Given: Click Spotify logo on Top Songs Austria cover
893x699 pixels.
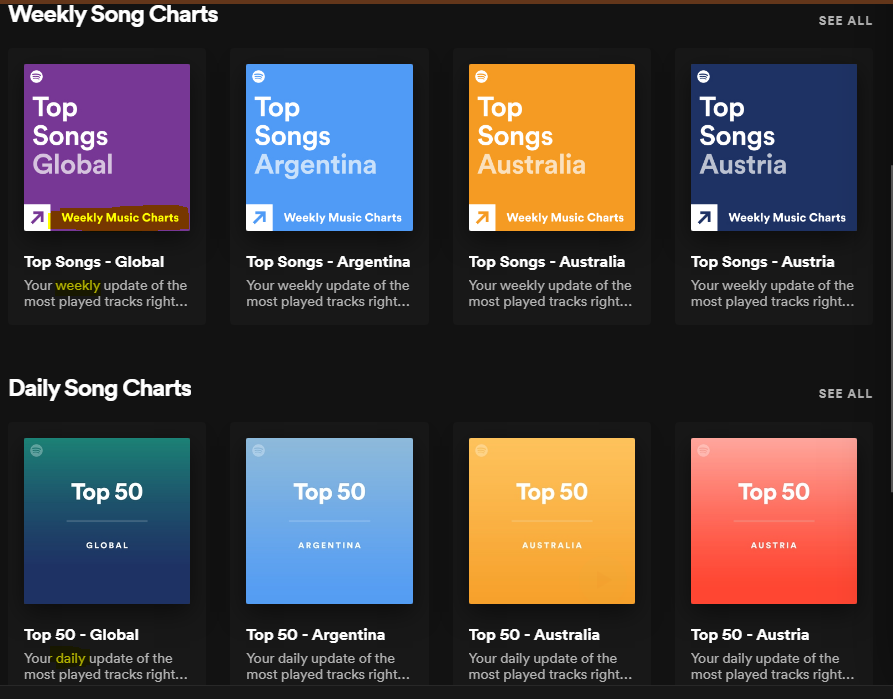Looking at the screenshot, I should coord(703,76).
